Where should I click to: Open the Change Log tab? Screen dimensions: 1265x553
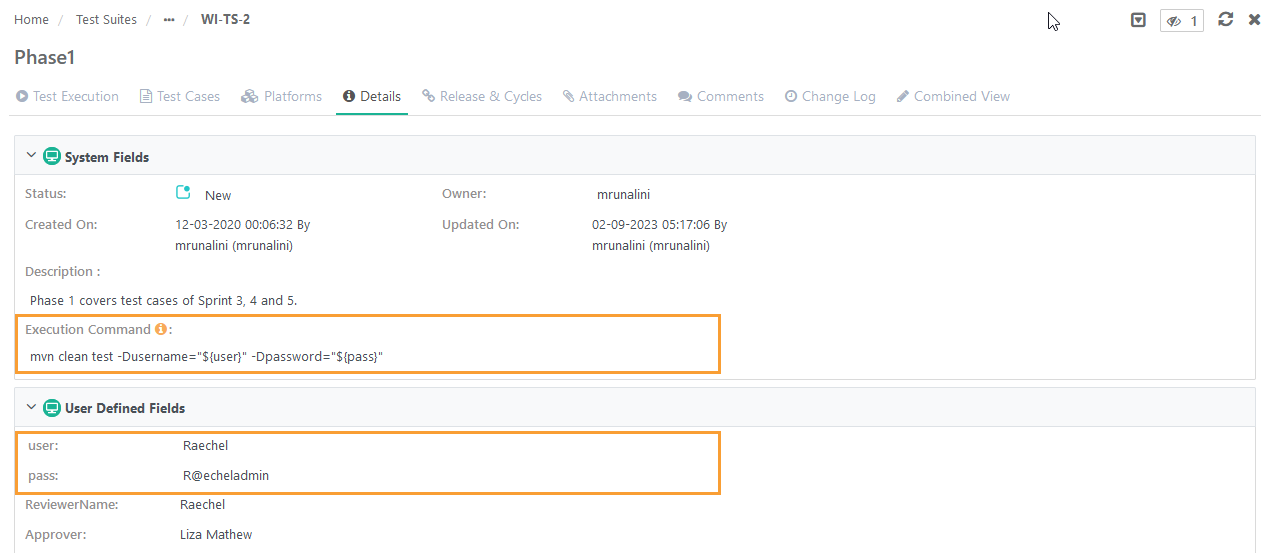click(x=830, y=97)
